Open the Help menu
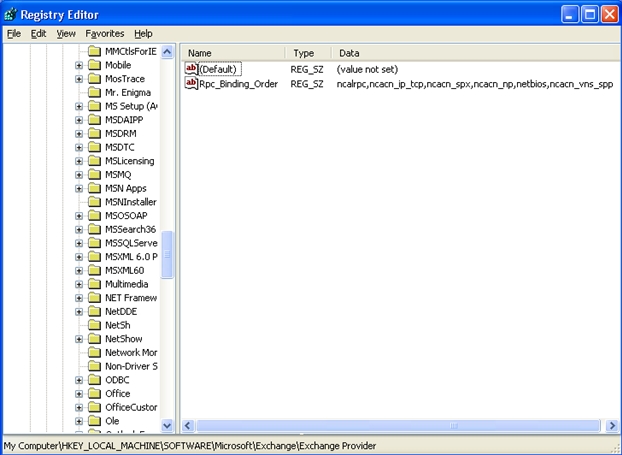This screenshot has height=455, width=622. [143, 34]
